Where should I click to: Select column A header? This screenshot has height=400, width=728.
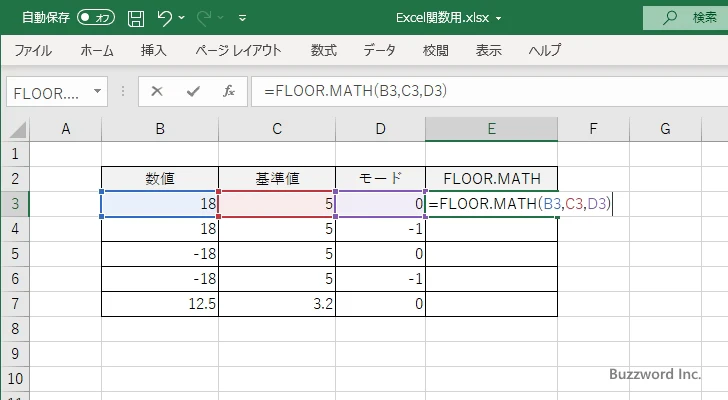click(x=65, y=129)
